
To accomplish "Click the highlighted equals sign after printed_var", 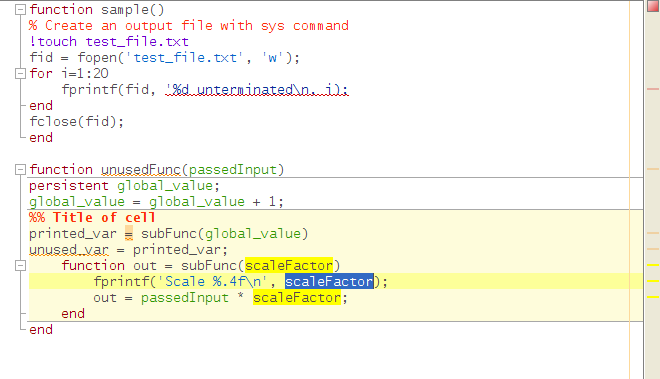I will point(129,234).
